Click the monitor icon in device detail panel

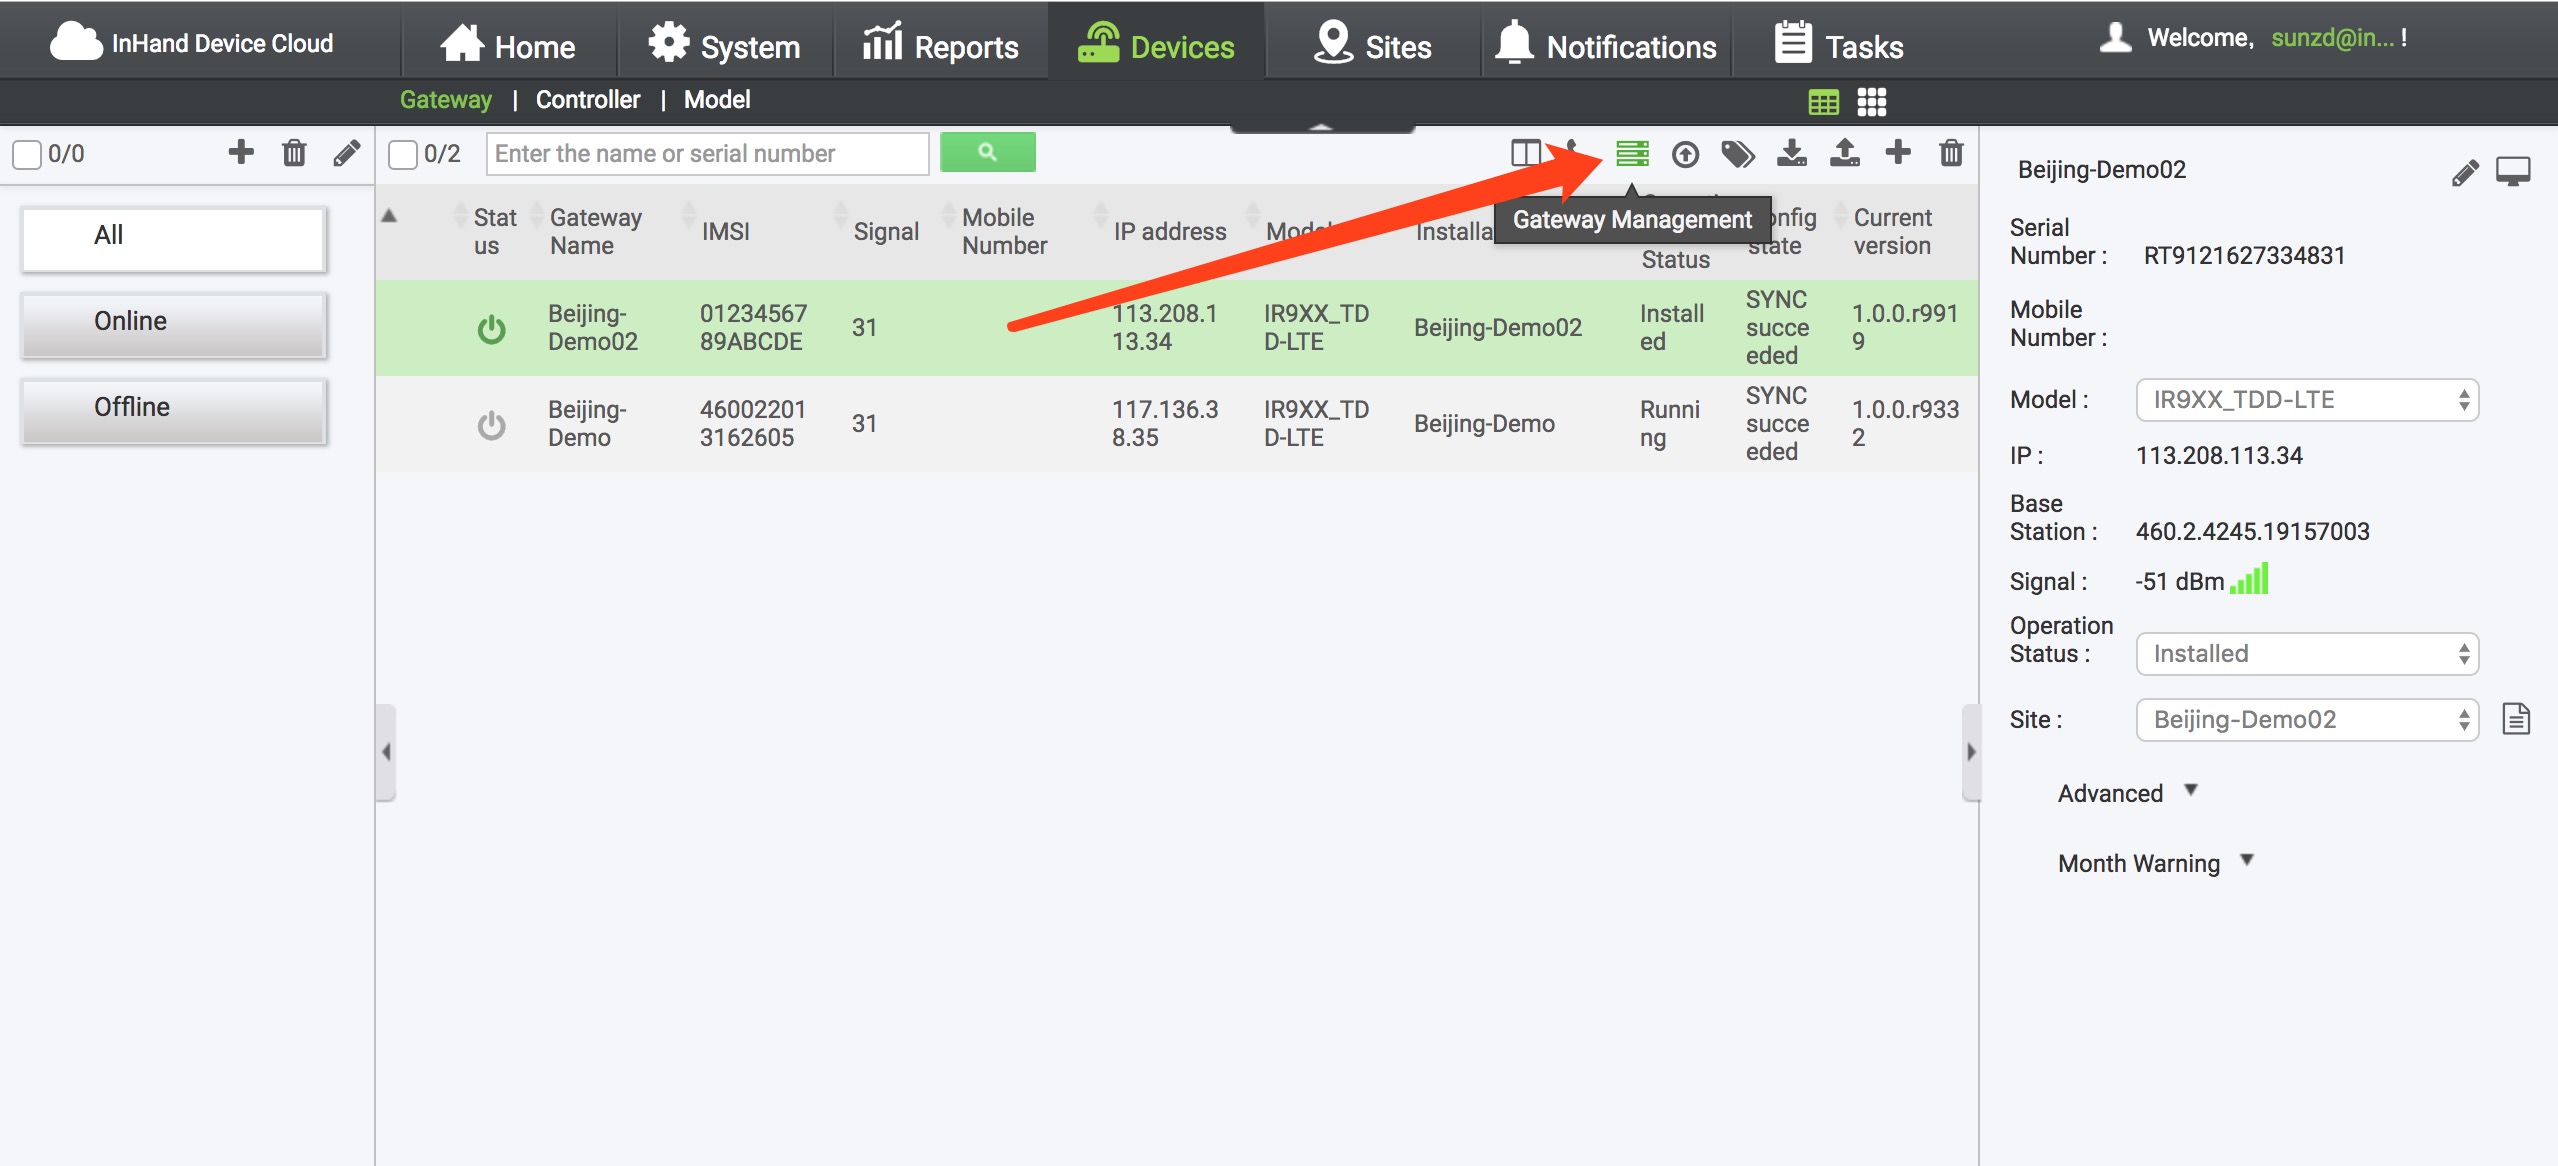pos(2512,171)
